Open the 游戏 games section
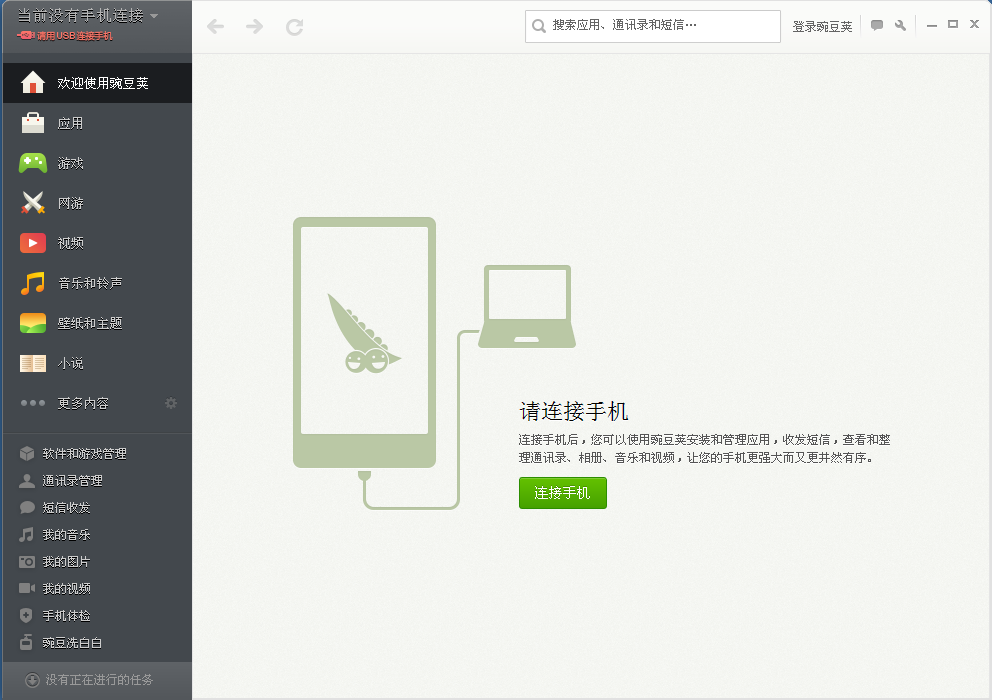Viewport: 992px width, 700px height. pyautogui.click(x=97, y=163)
